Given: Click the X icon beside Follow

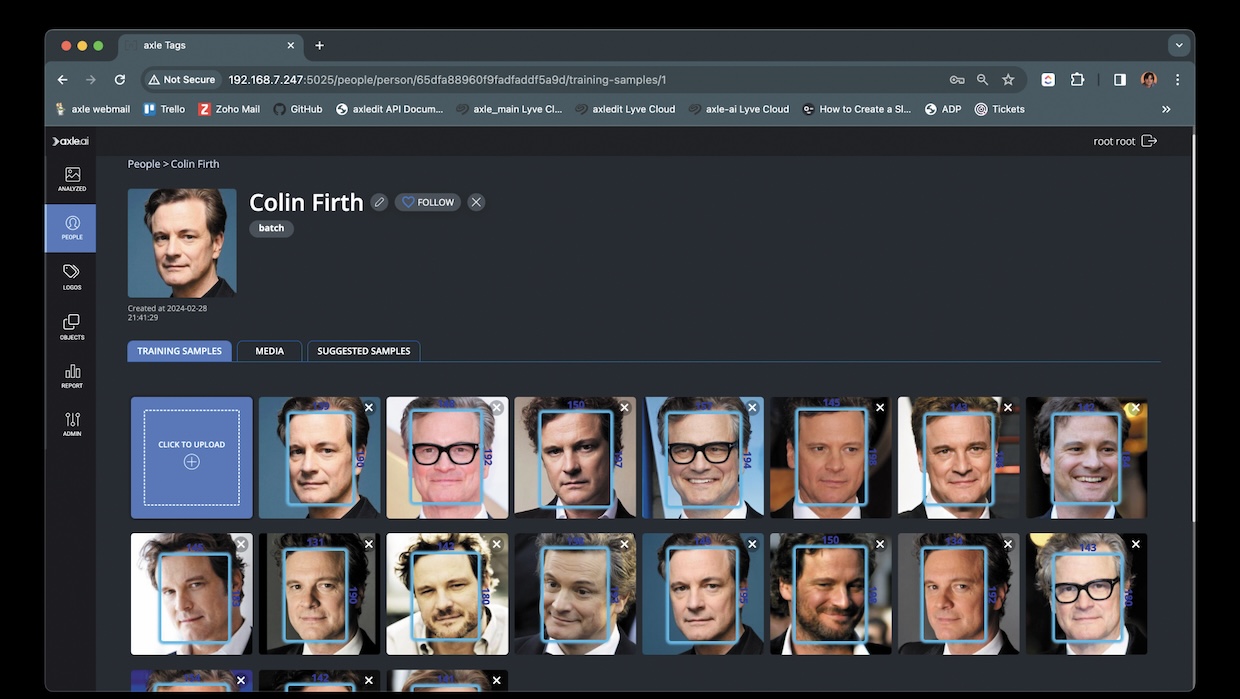Looking at the screenshot, I should tap(476, 202).
